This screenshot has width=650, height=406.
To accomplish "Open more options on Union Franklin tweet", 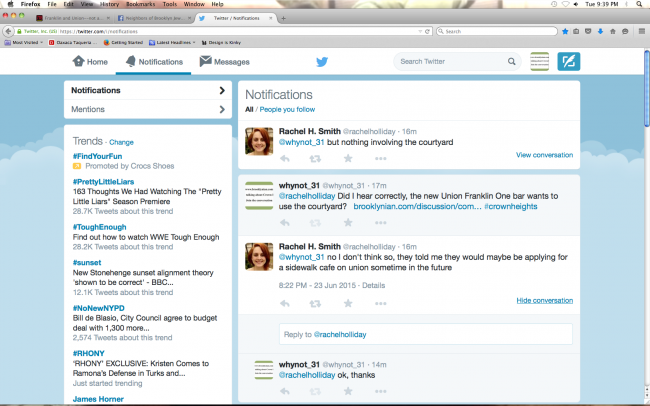I will coord(381,223).
